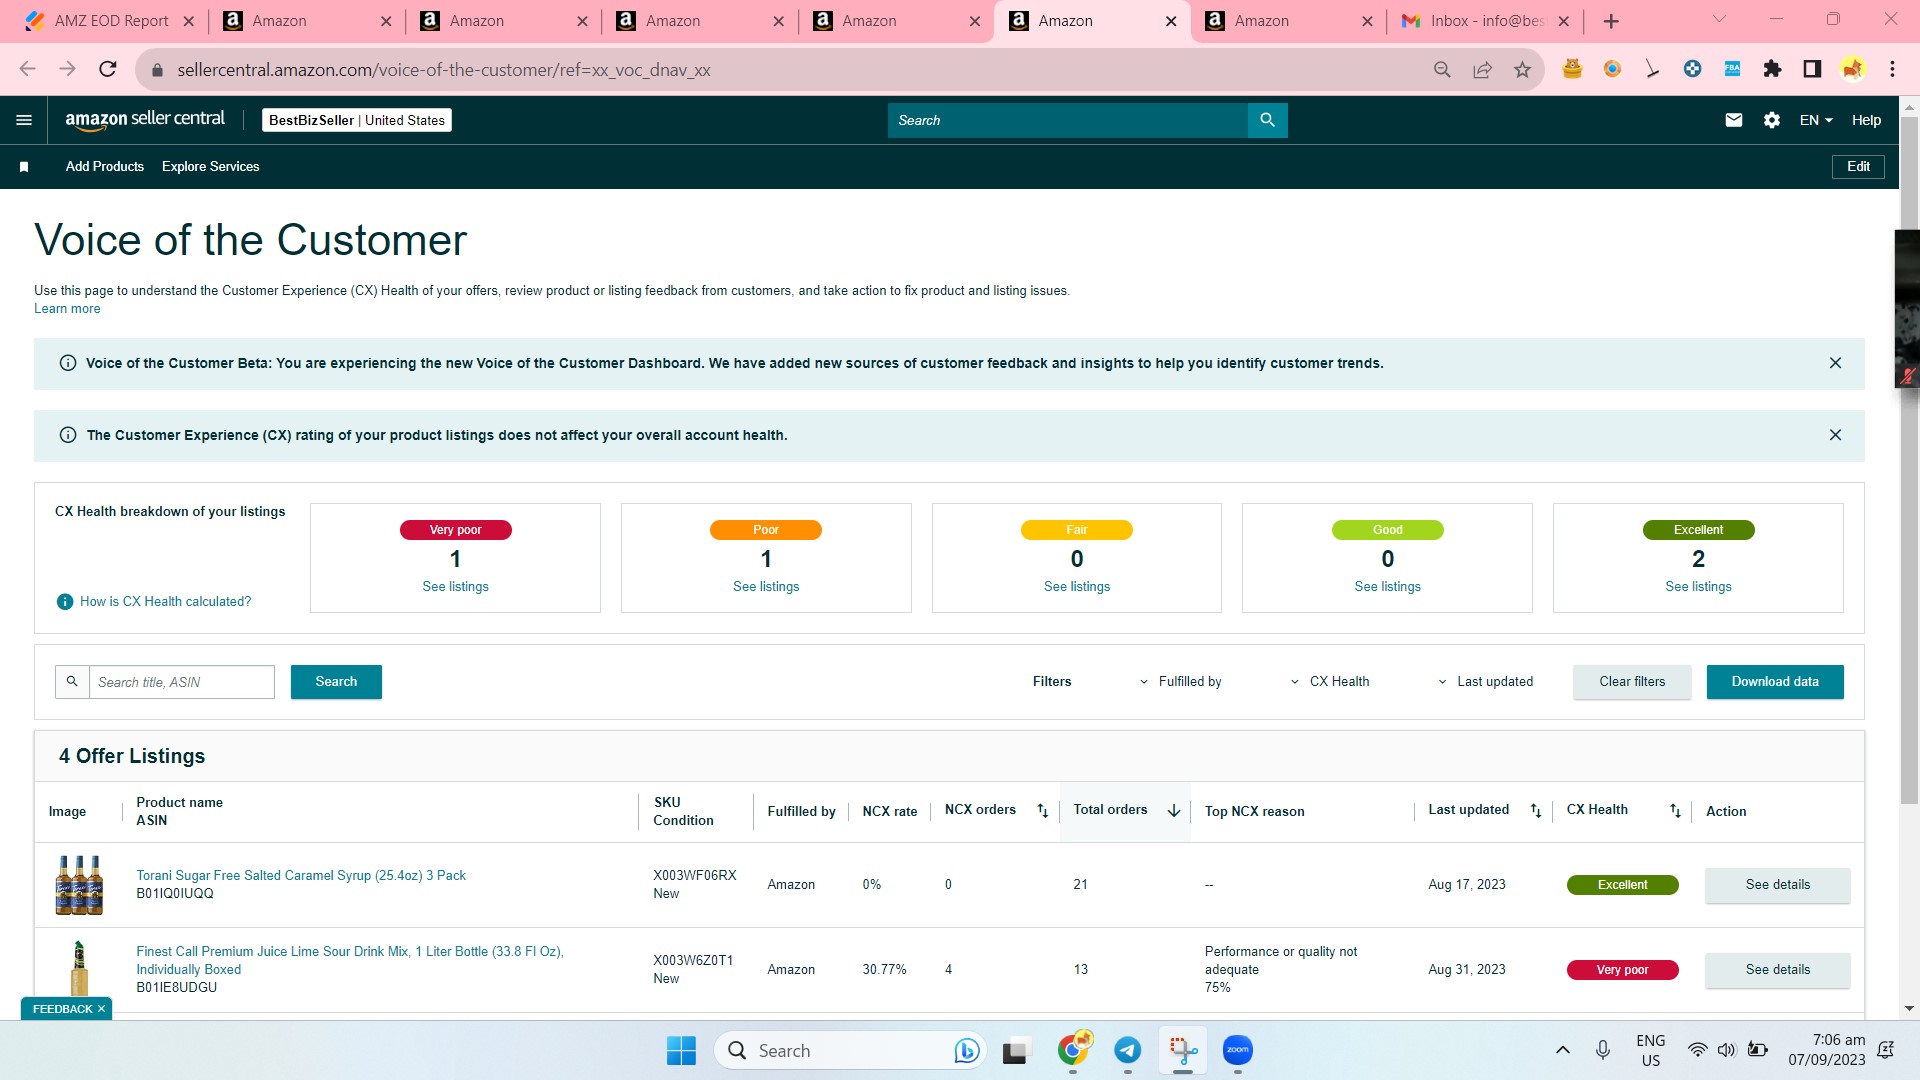
Task: Open the browser tab search dropdown
Action: (x=1719, y=19)
